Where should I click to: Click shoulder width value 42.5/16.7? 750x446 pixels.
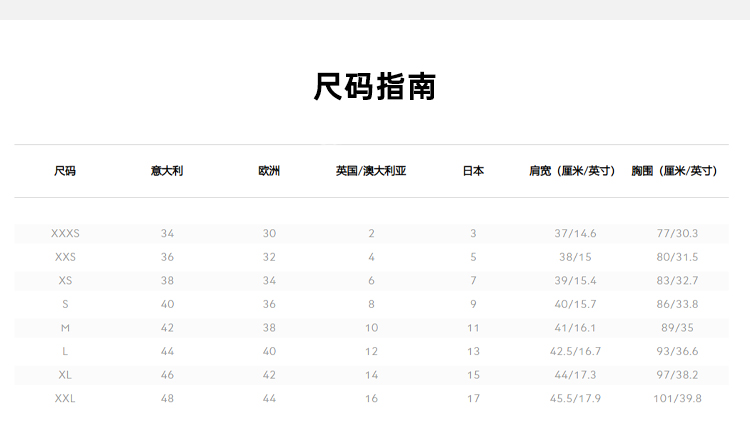575,352
